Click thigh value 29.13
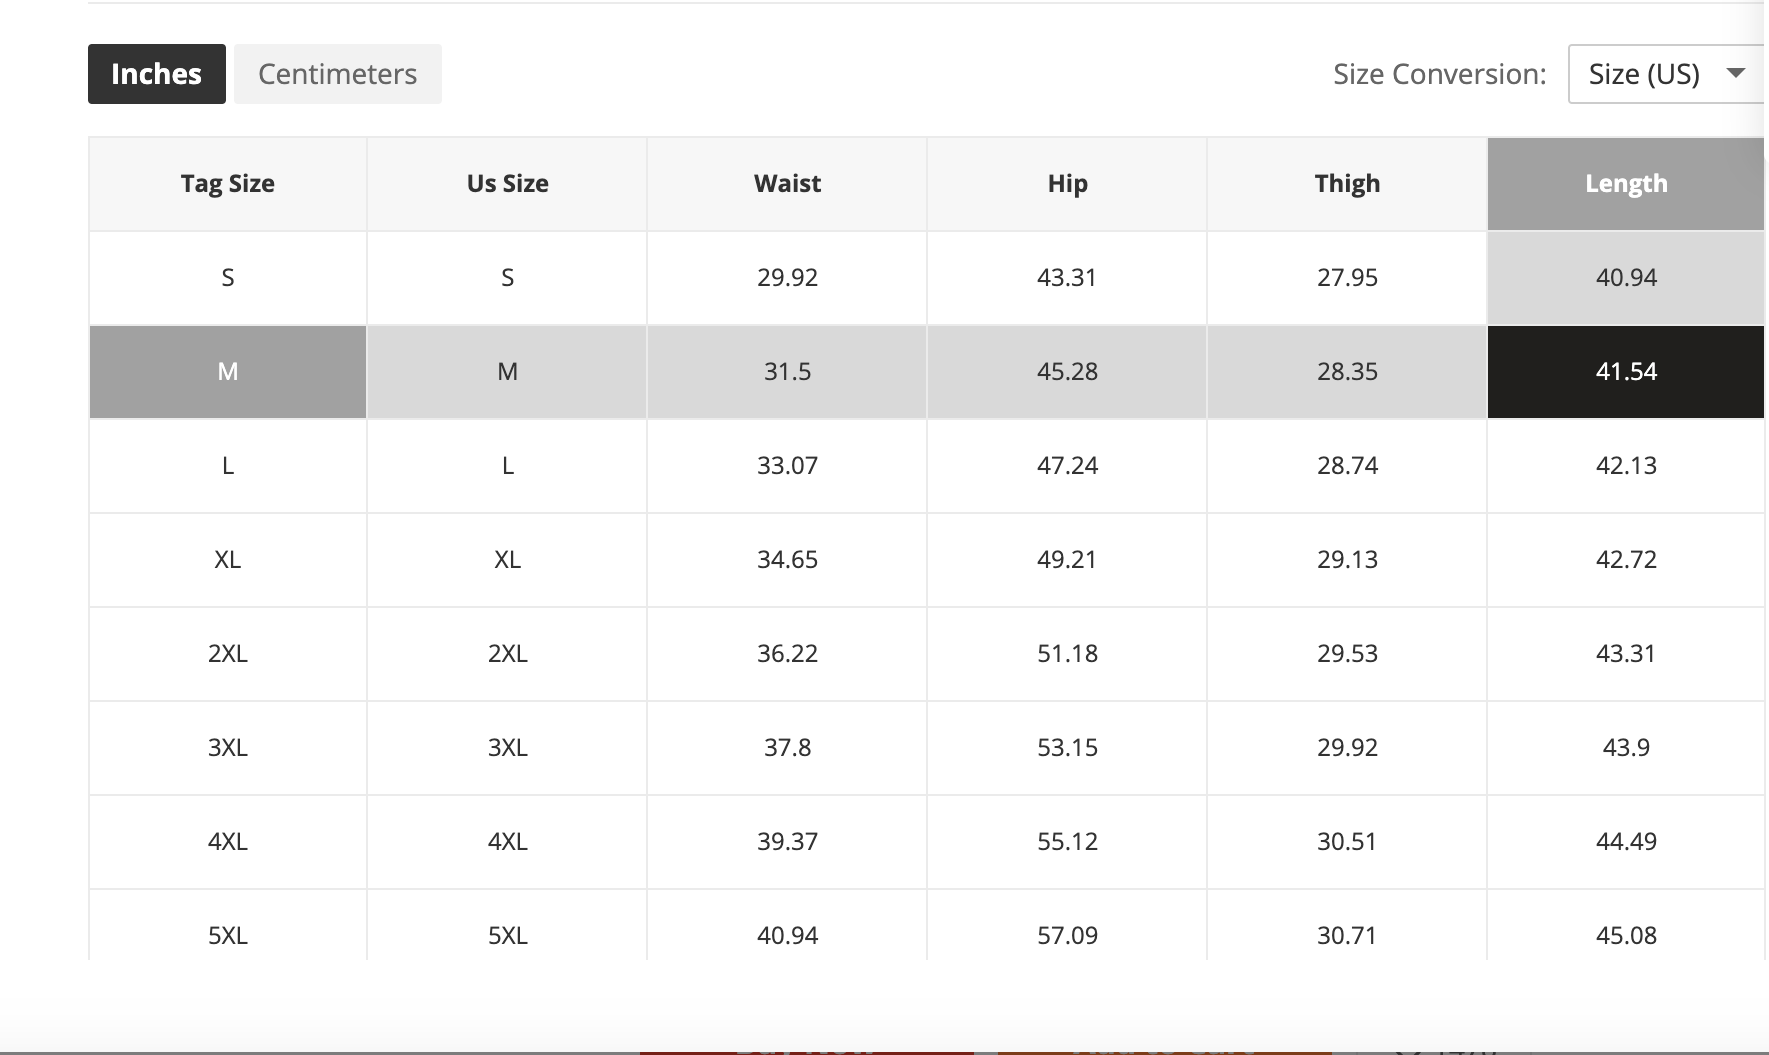The height and width of the screenshot is (1055, 1769). tap(1347, 560)
